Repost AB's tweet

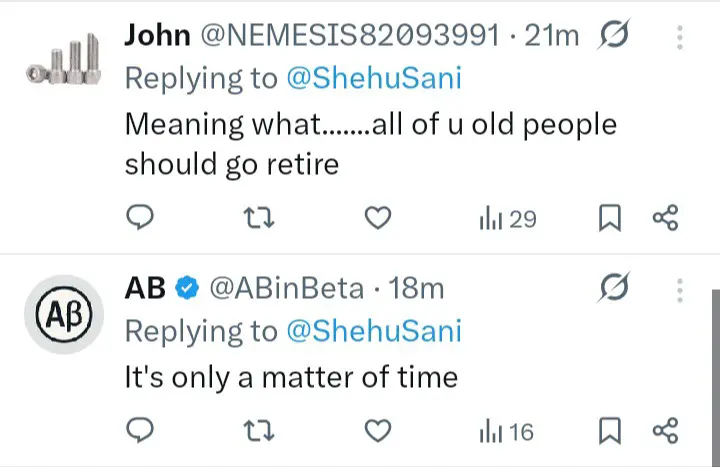point(258,431)
